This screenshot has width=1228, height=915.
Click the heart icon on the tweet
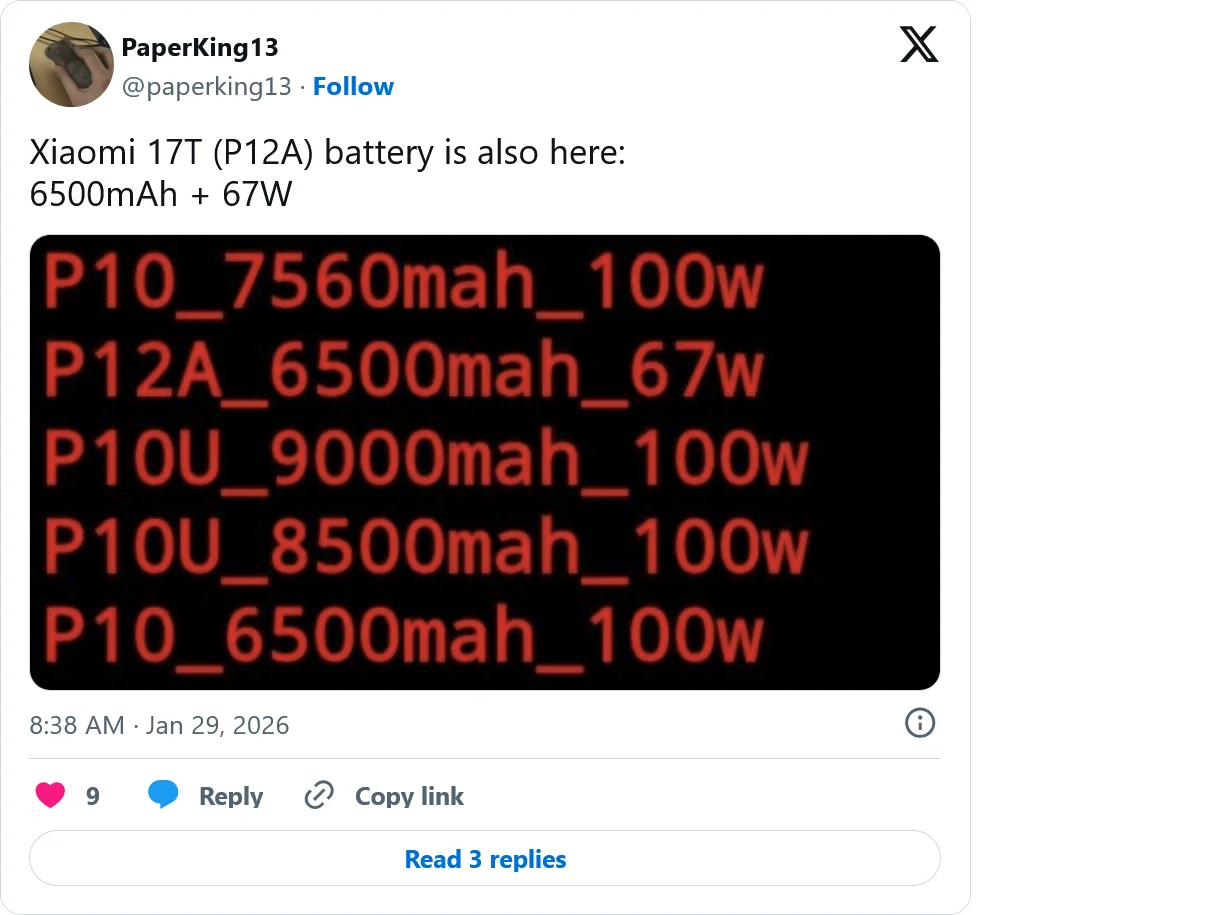(50, 794)
